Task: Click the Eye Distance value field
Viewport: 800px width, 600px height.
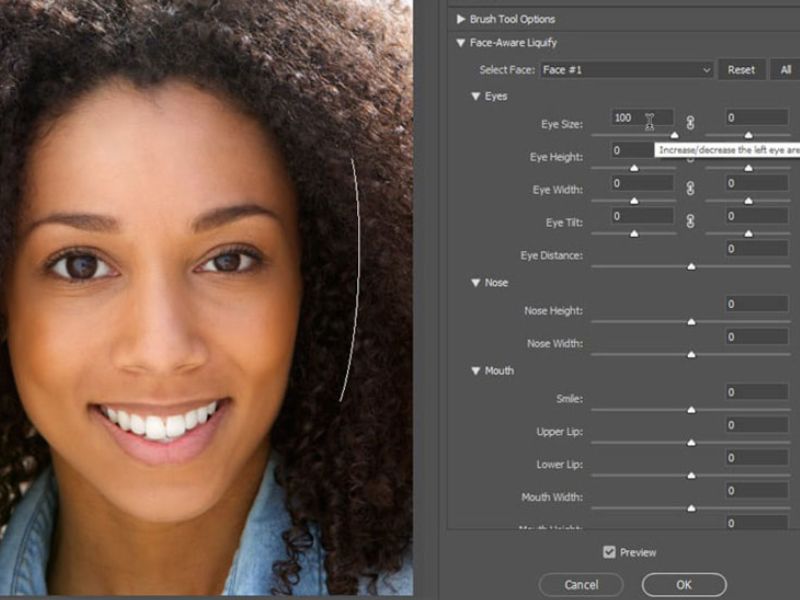Action: [x=757, y=249]
